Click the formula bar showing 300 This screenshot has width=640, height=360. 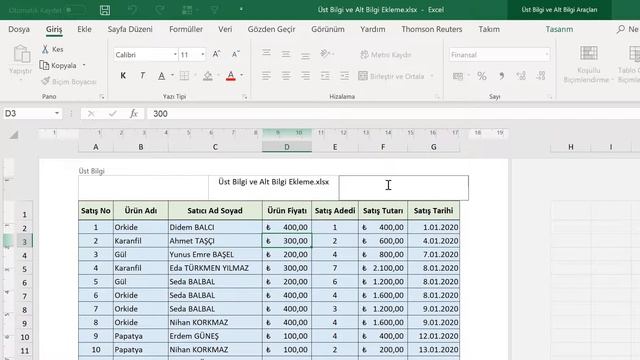coord(392,114)
